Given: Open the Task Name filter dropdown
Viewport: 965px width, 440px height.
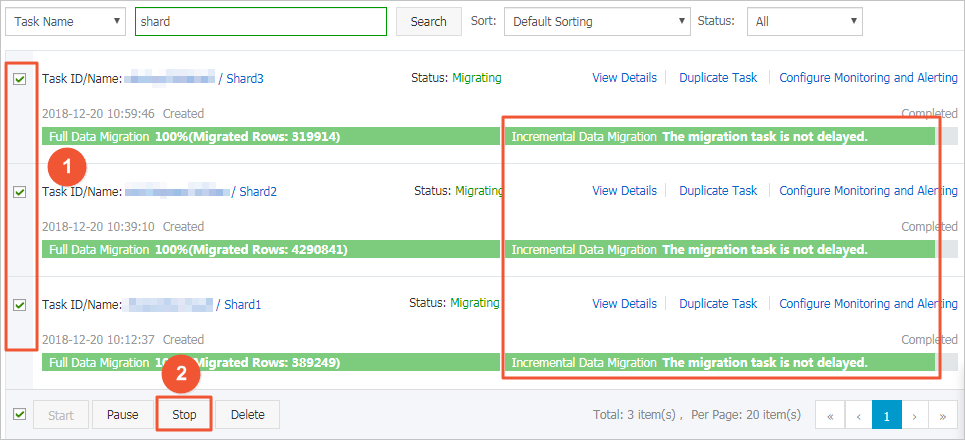Looking at the screenshot, I should pyautogui.click(x=65, y=21).
